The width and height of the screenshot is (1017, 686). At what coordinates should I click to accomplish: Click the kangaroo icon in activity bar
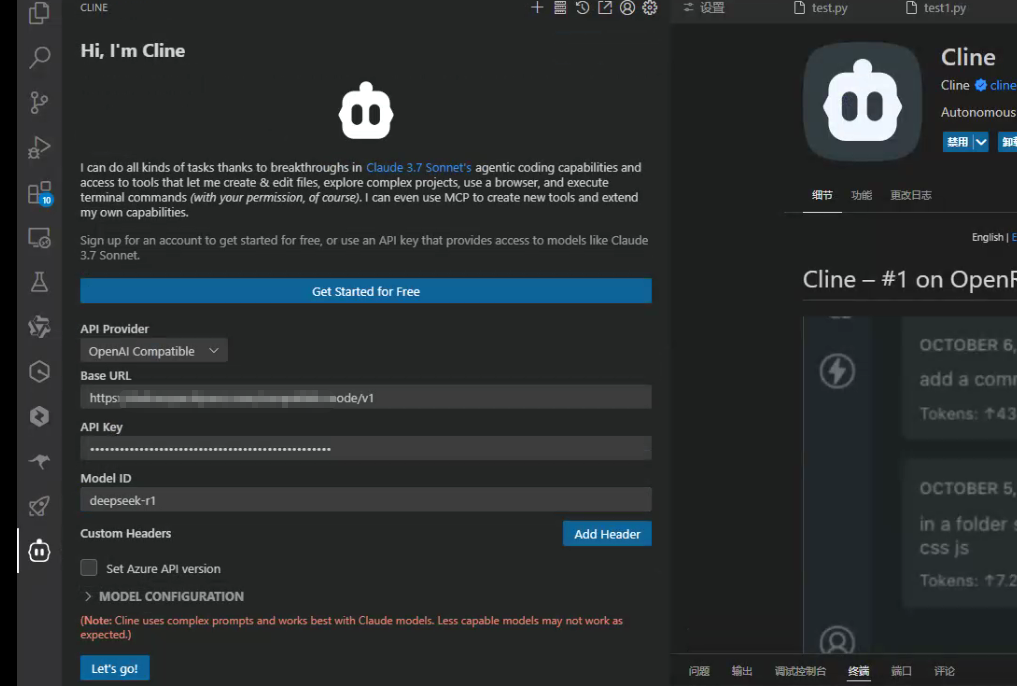(39, 461)
